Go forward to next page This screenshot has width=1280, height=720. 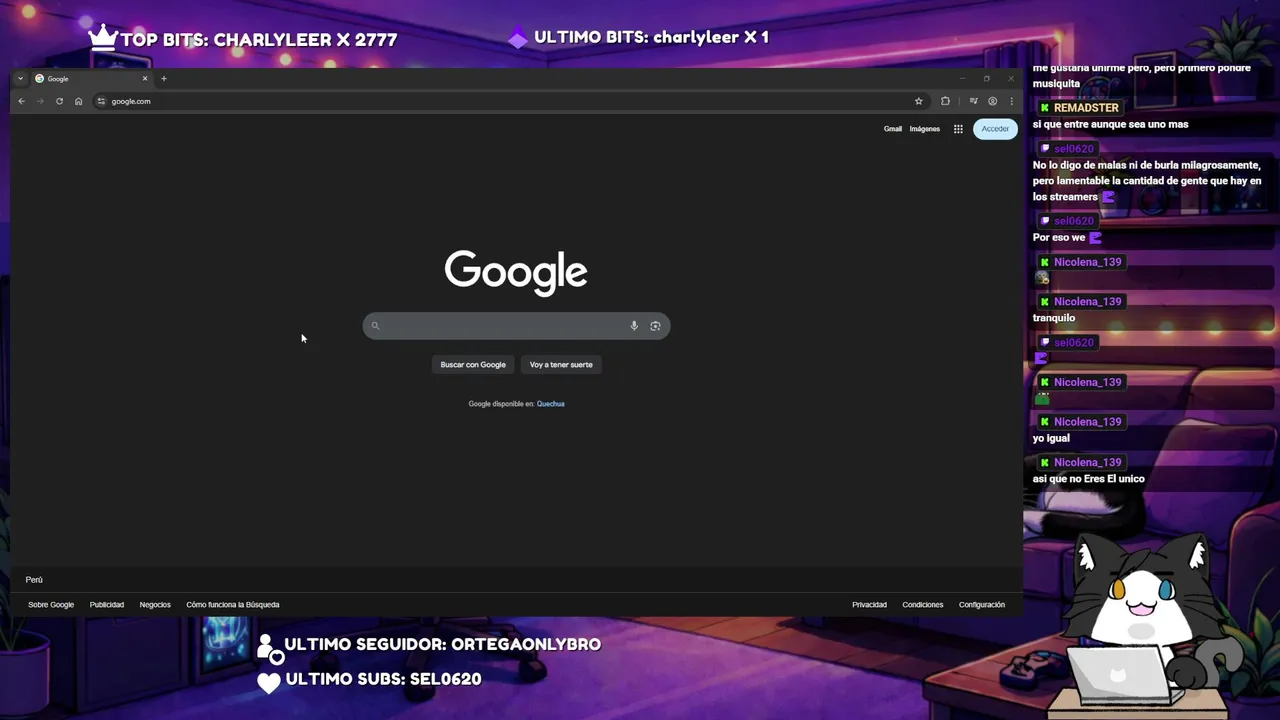pos(40,101)
